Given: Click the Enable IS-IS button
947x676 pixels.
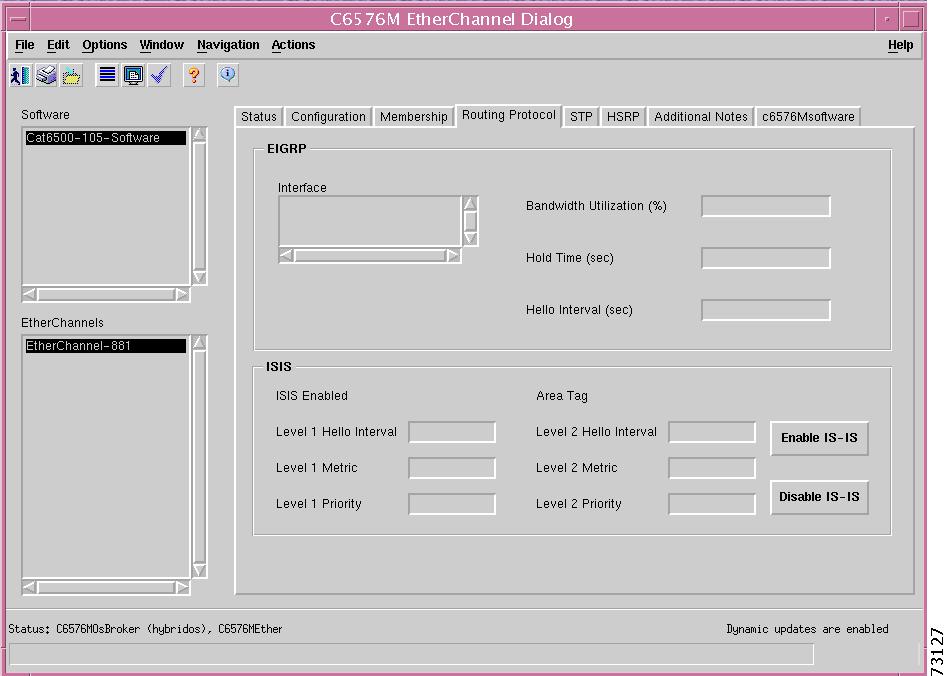Looking at the screenshot, I should coord(819,438).
